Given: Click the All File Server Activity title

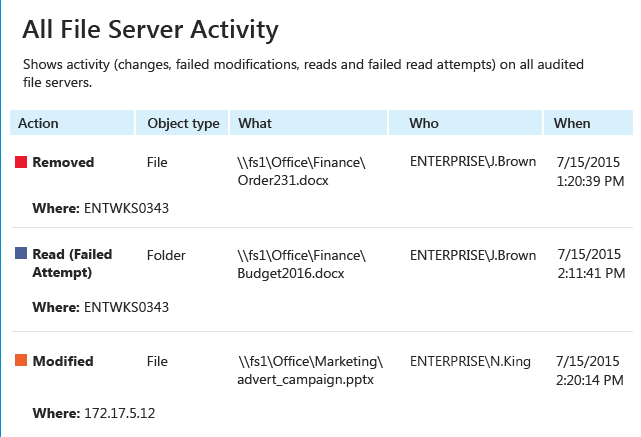Looking at the screenshot, I should (x=150, y=30).
